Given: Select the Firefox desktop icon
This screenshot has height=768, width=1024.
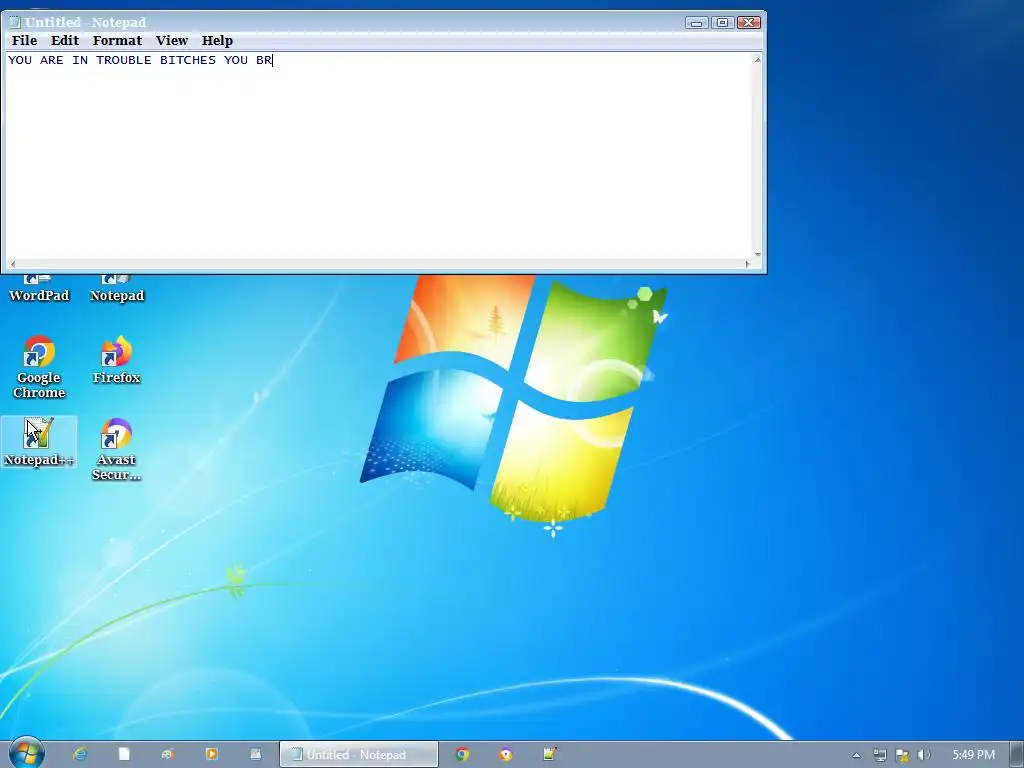Looking at the screenshot, I should point(117,360).
